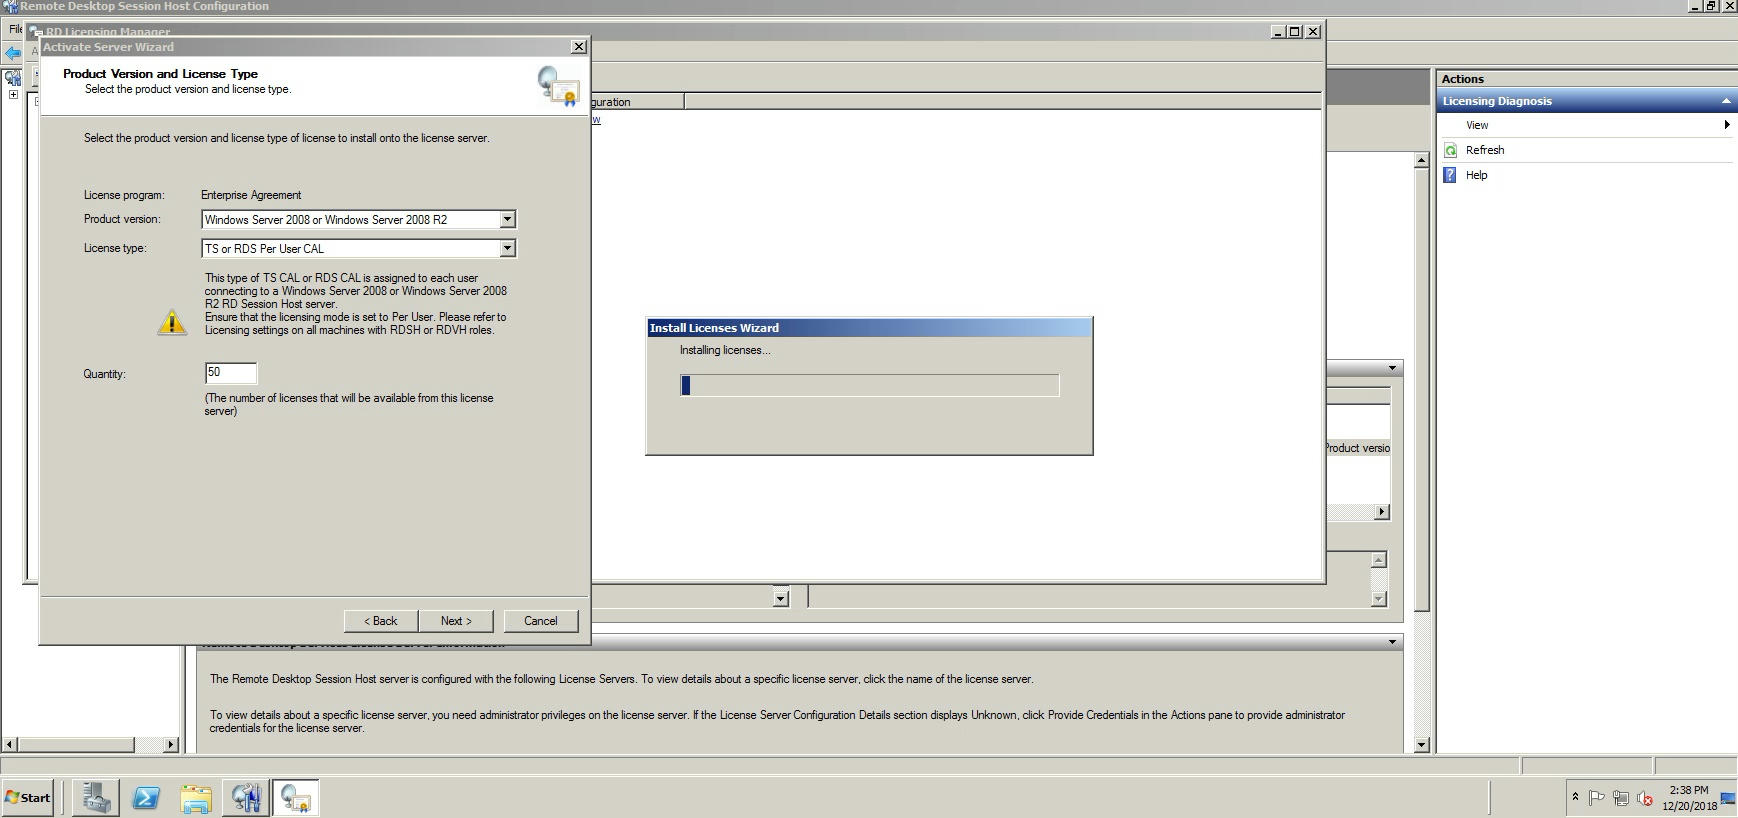
Task: Click the Help question mark icon
Action: 1451,175
